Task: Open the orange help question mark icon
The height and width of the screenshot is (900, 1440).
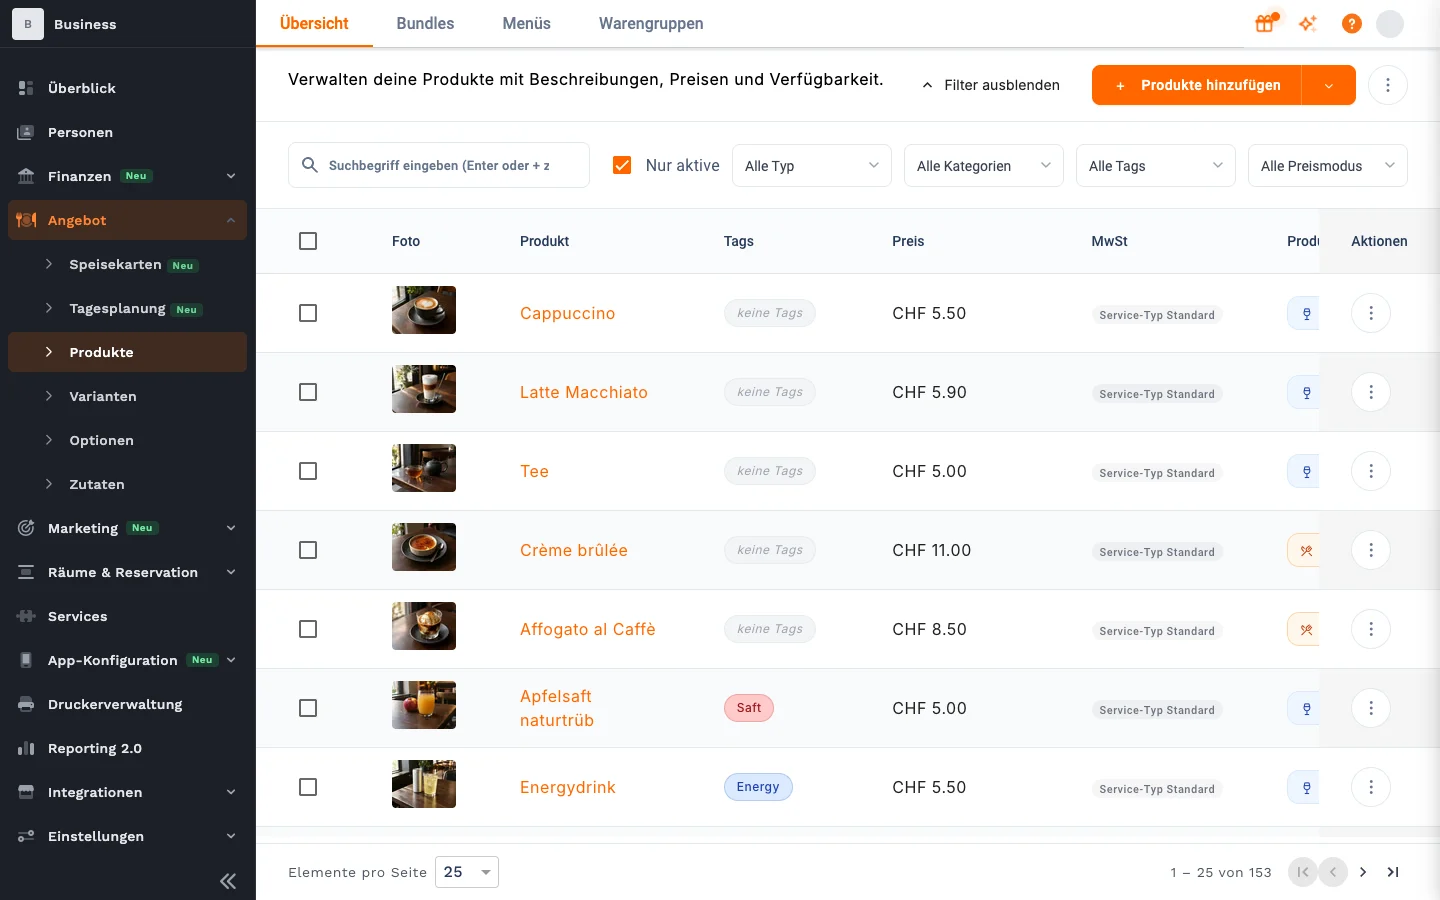Action: (x=1351, y=23)
